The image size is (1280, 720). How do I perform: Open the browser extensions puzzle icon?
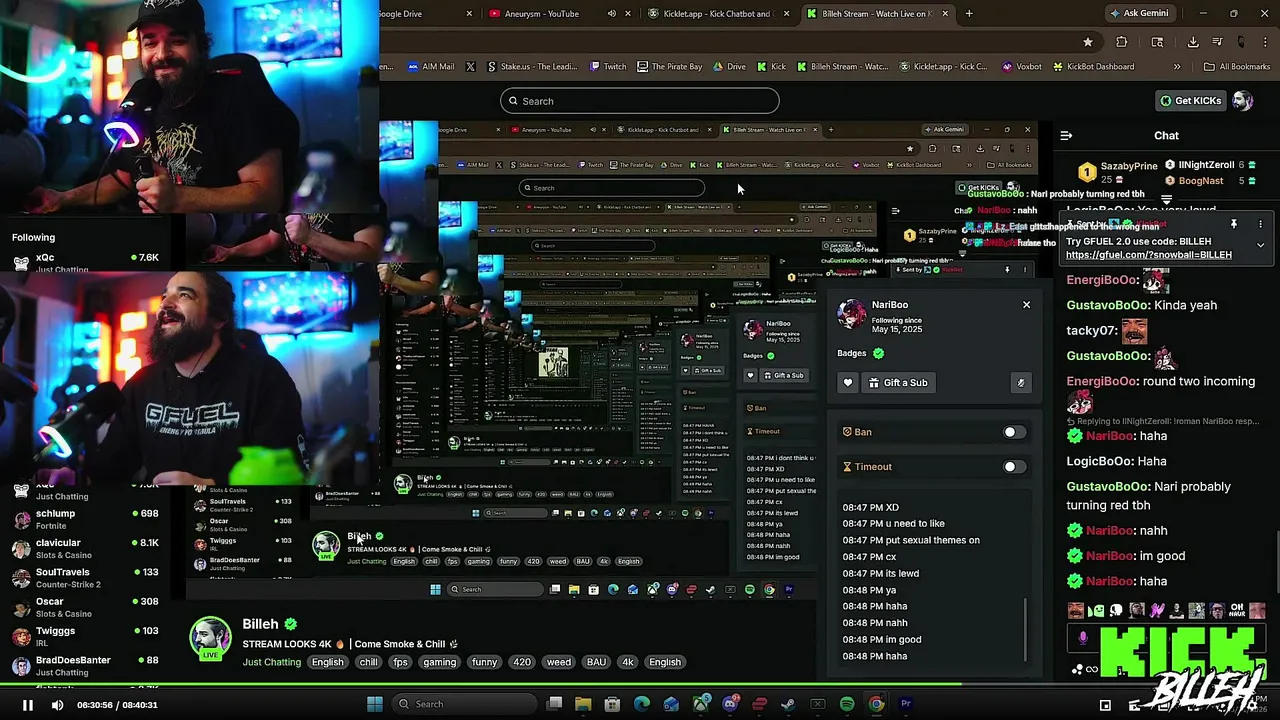click(1121, 42)
